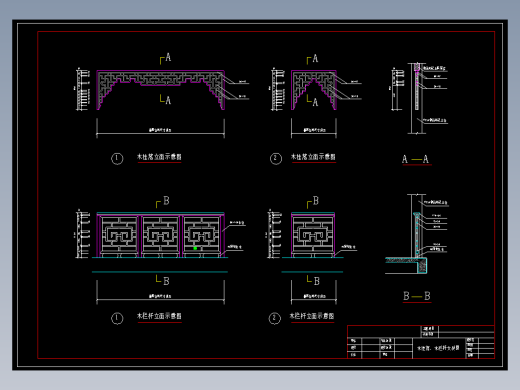Select vertical dimension chain left of narrow 挂落
The width and height of the screenshot is (520, 390).
click(x=277, y=89)
